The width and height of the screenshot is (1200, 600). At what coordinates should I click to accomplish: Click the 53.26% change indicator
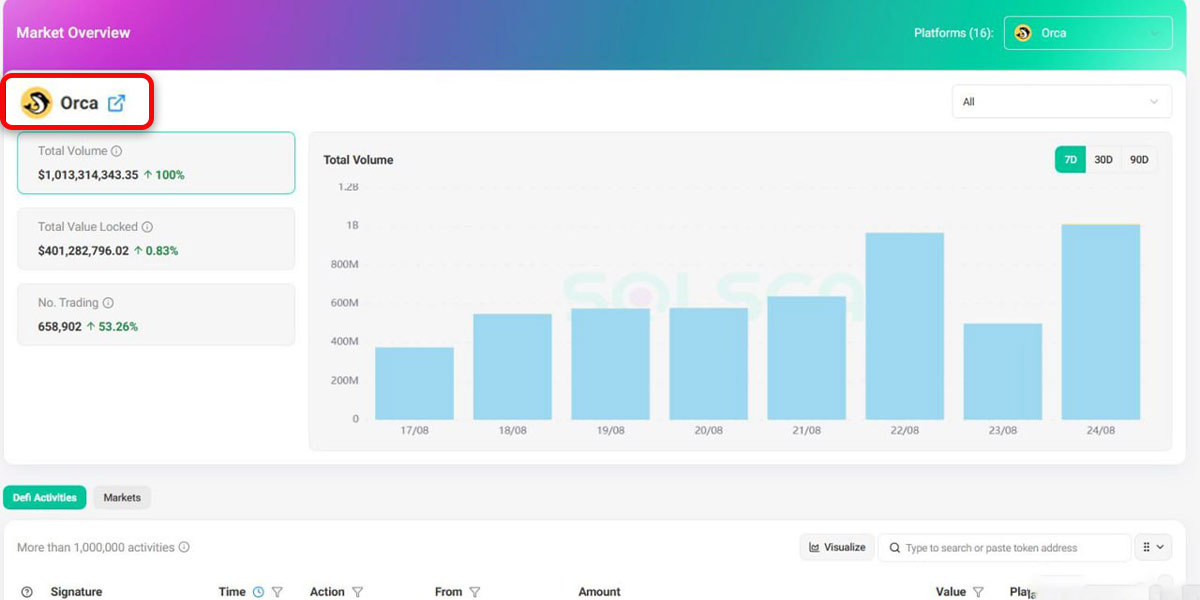pyautogui.click(x=112, y=327)
